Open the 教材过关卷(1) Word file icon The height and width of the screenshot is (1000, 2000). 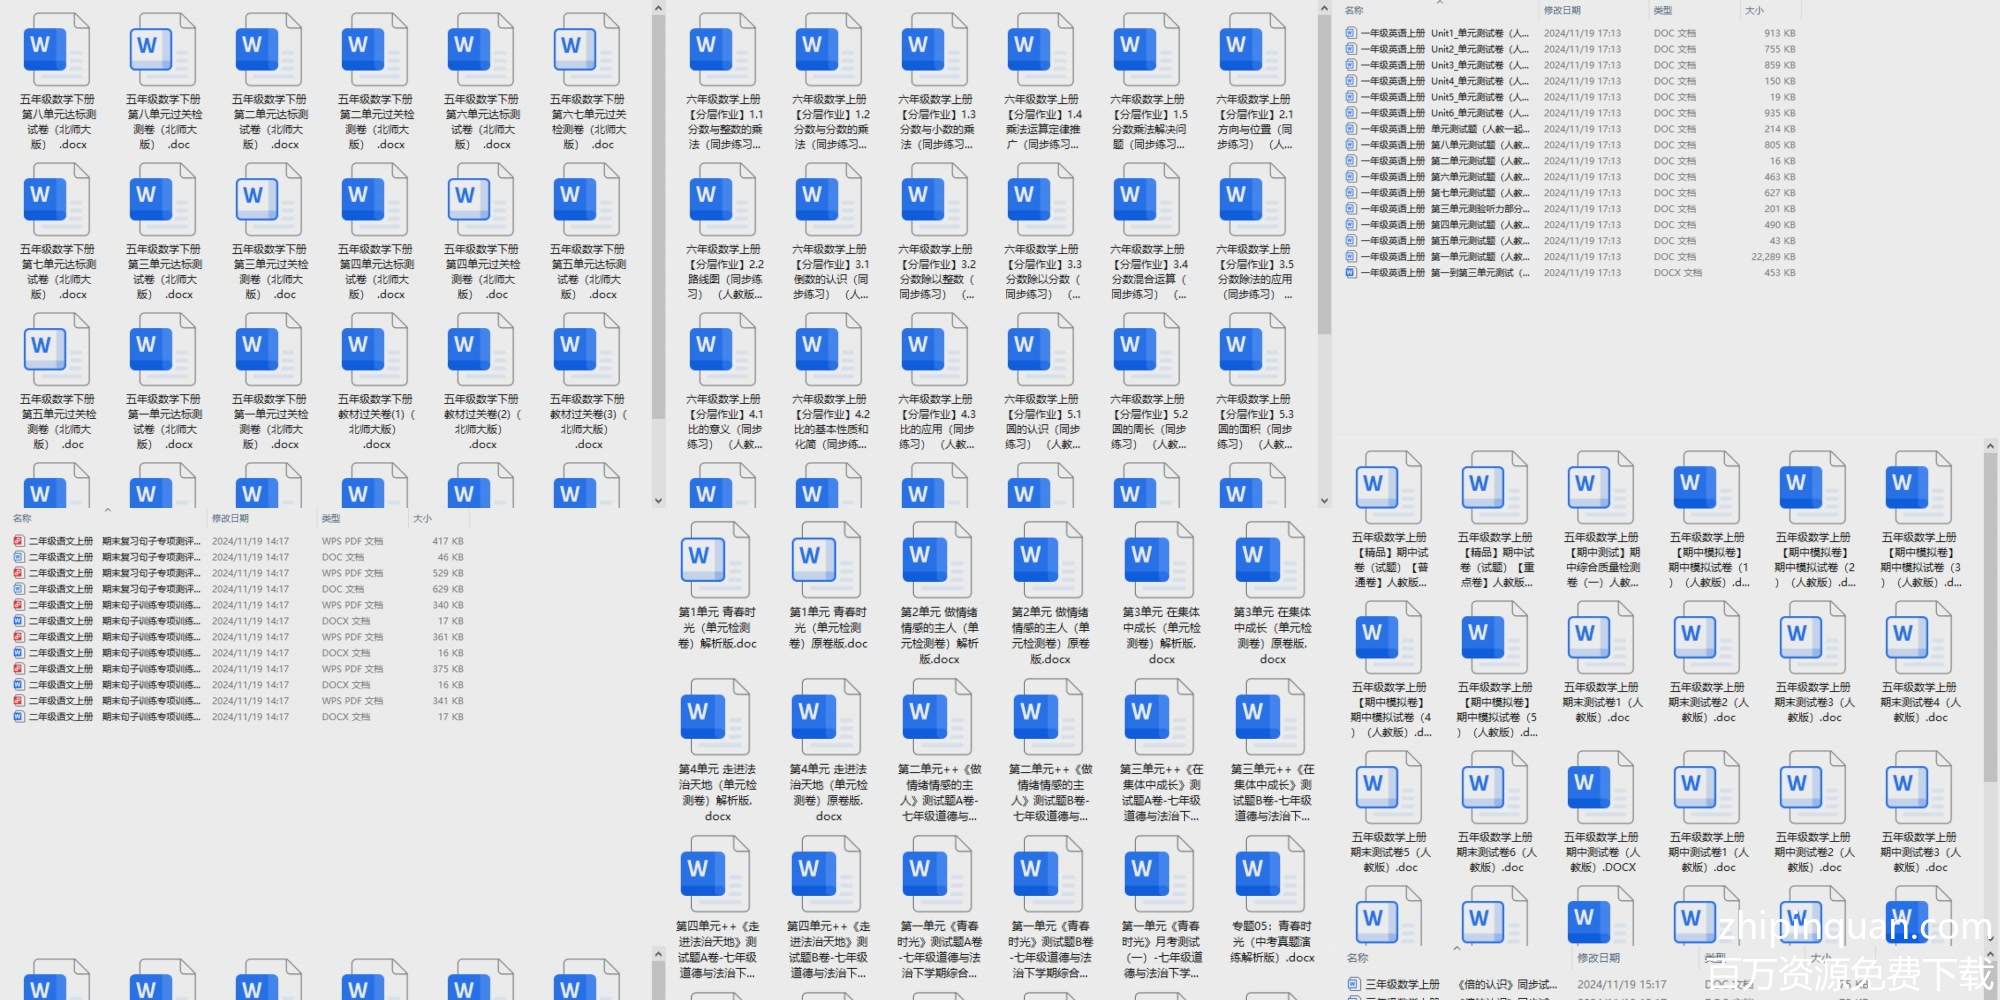pos(375,350)
